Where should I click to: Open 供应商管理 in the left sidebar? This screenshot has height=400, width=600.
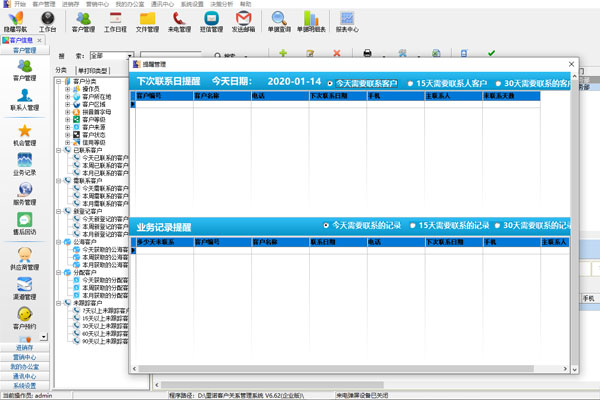click(24, 259)
